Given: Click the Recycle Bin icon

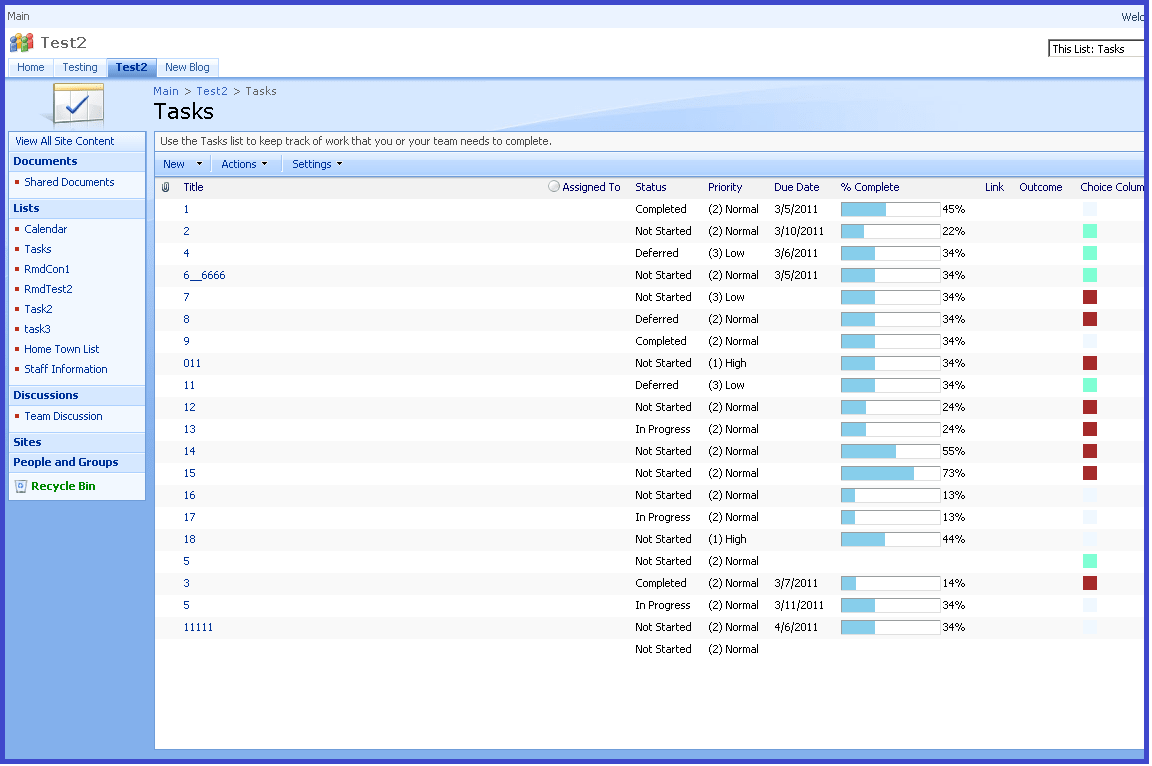Looking at the screenshot, I should pos(21,486).
